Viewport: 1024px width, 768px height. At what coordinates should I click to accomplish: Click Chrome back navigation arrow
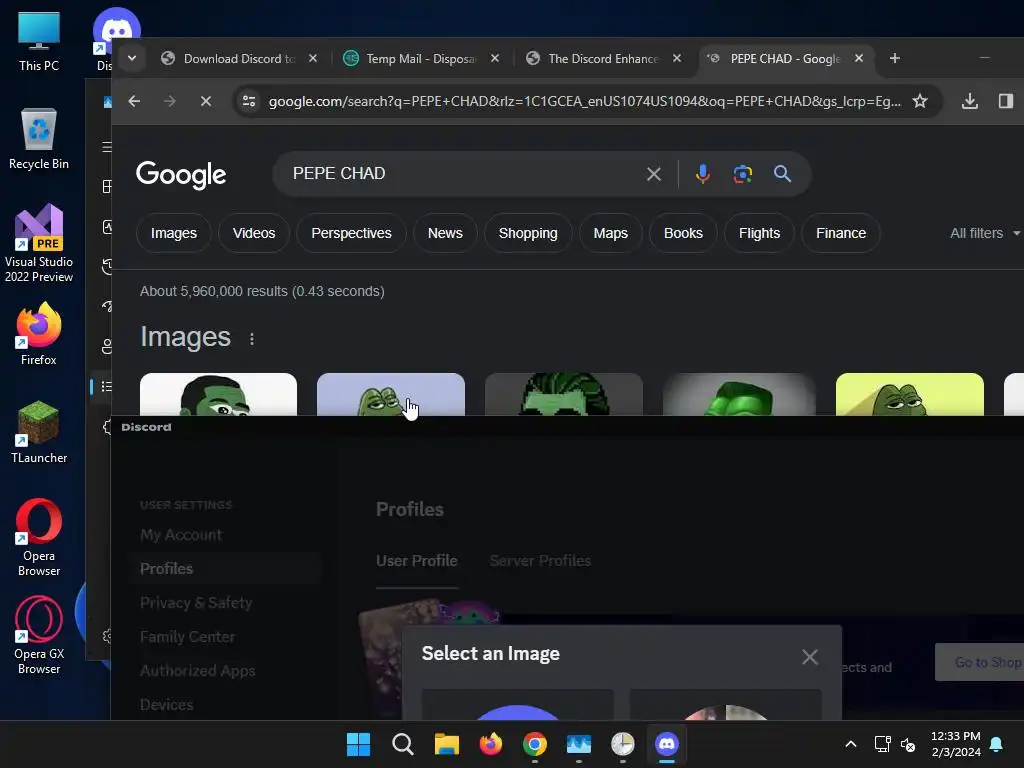coord(134,101)
